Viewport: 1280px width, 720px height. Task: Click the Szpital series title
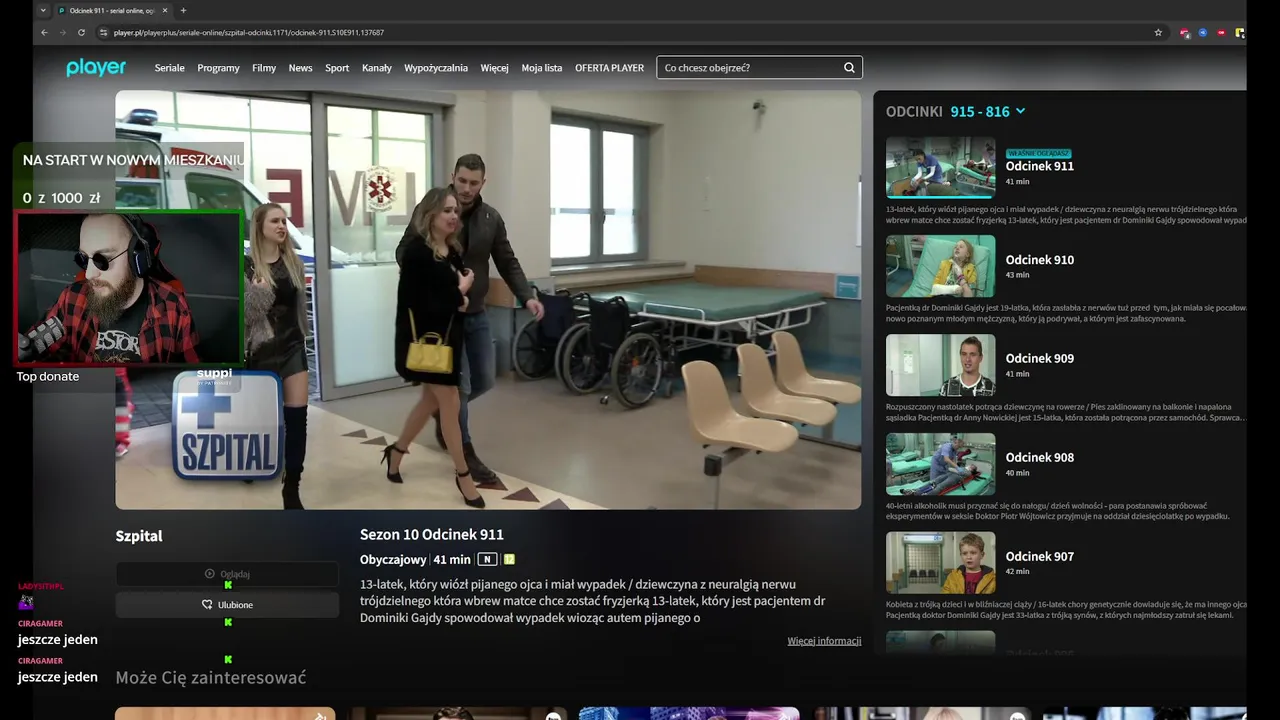coord(139,536)
